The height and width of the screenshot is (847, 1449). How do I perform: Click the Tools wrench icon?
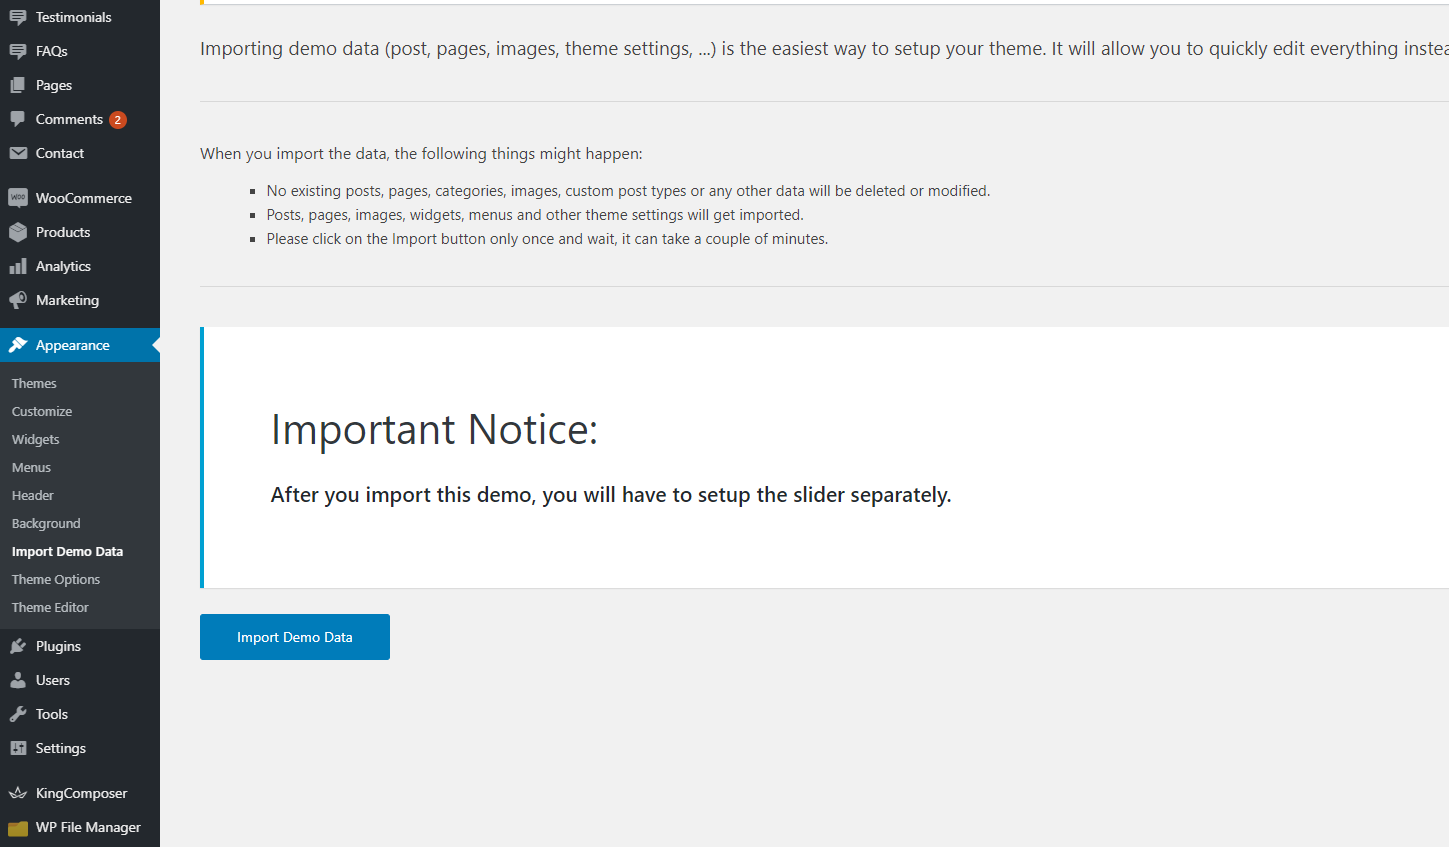[x=18, y=714]
